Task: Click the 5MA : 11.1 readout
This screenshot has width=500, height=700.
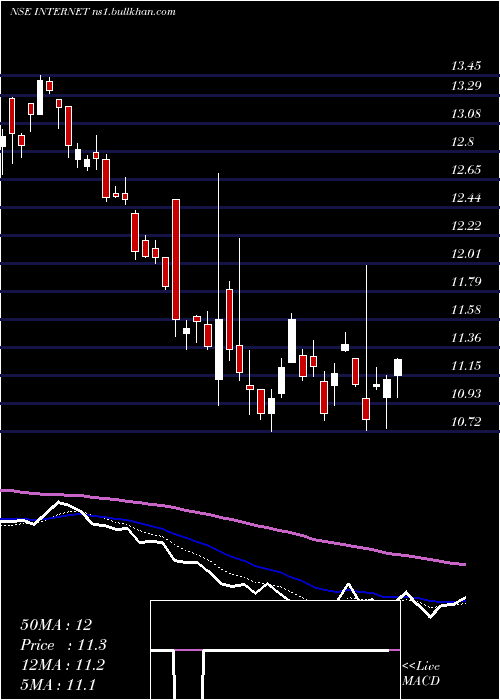Action: (58, 684)
